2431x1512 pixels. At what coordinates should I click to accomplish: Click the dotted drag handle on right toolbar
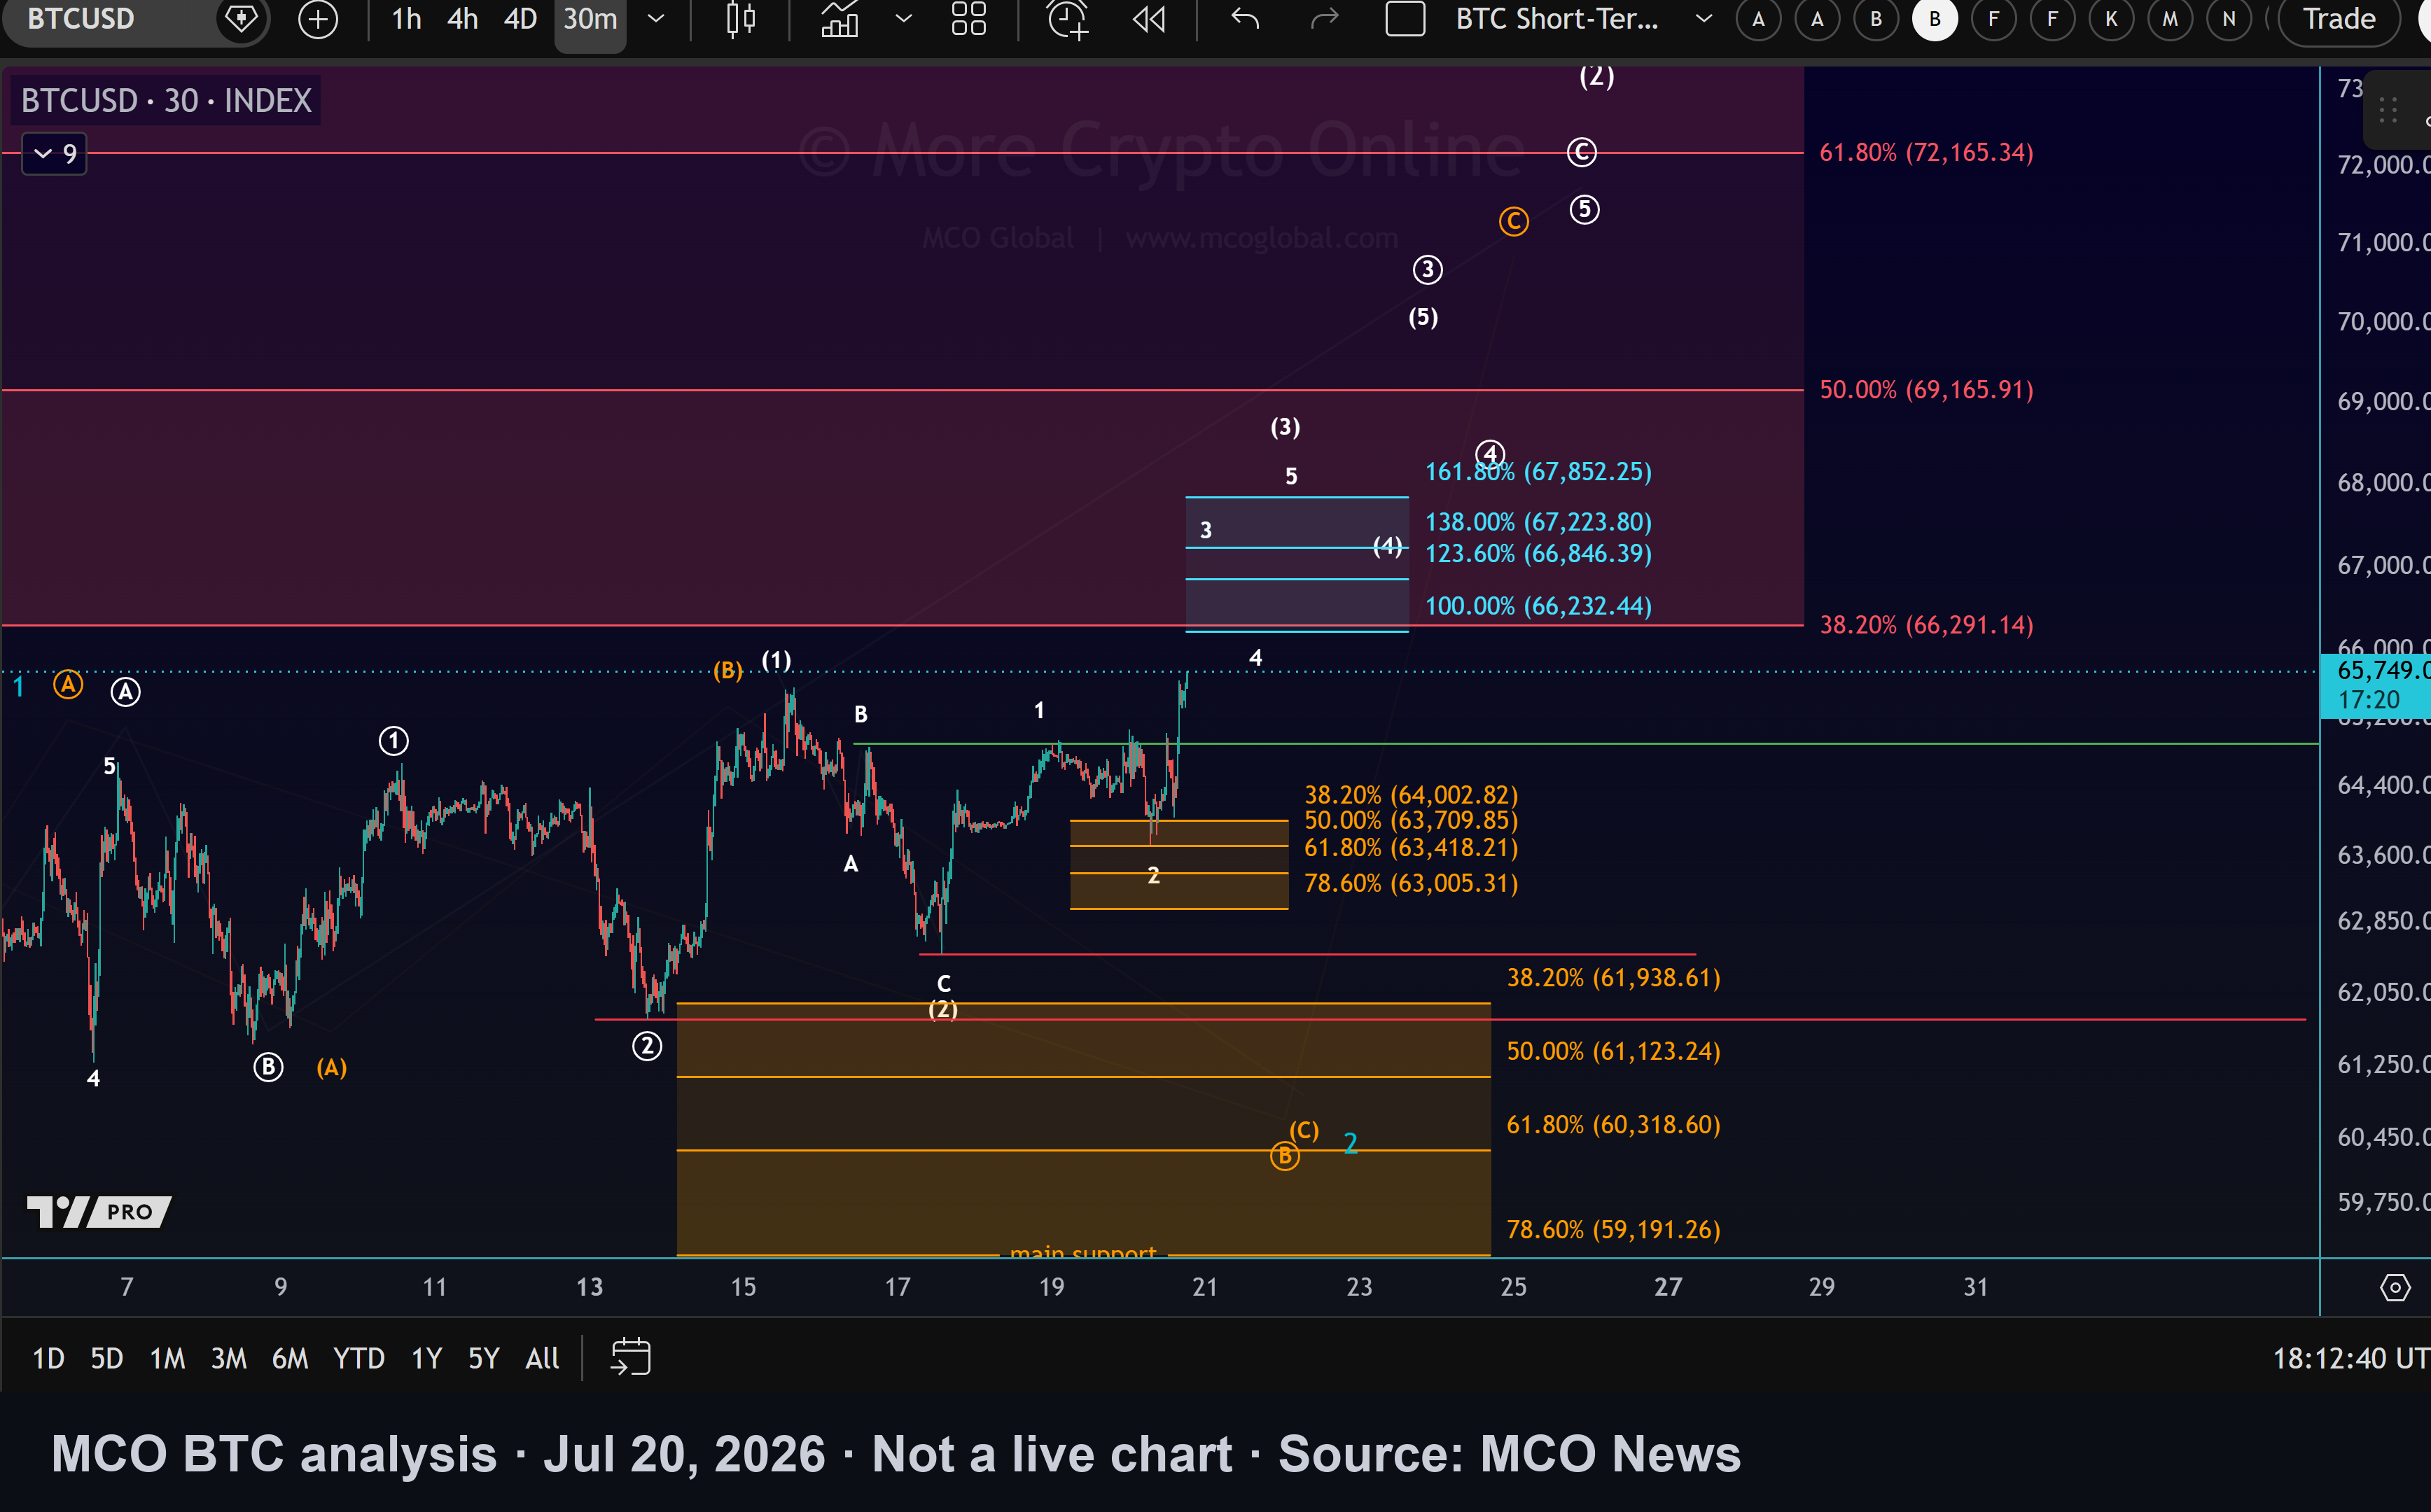(2388, 110)
